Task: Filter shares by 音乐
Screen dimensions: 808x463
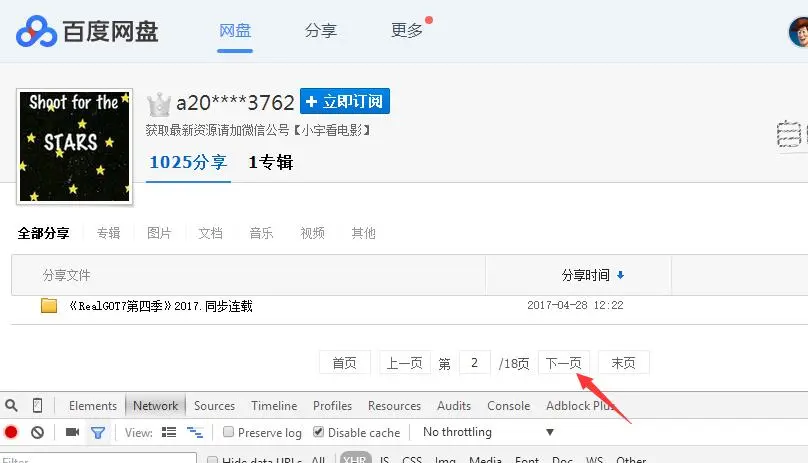Action: [x=261, y=233]
